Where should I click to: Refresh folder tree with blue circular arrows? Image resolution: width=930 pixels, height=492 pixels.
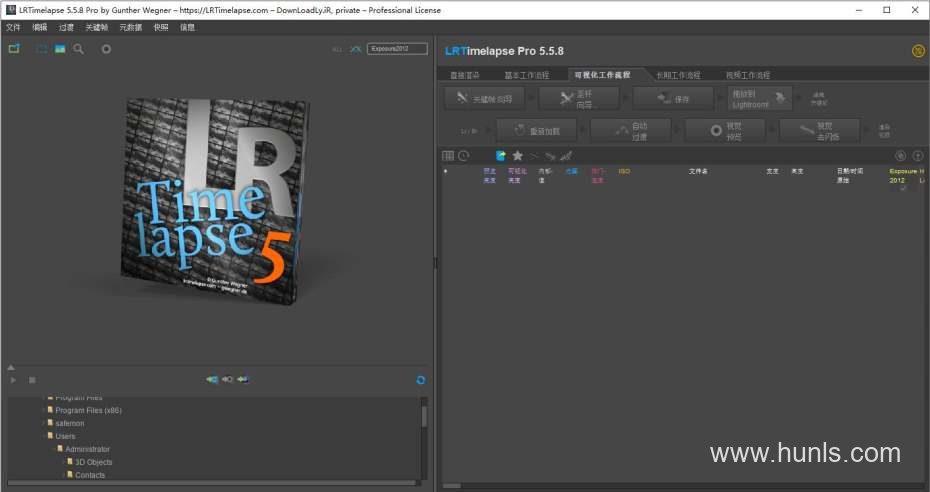421,380
